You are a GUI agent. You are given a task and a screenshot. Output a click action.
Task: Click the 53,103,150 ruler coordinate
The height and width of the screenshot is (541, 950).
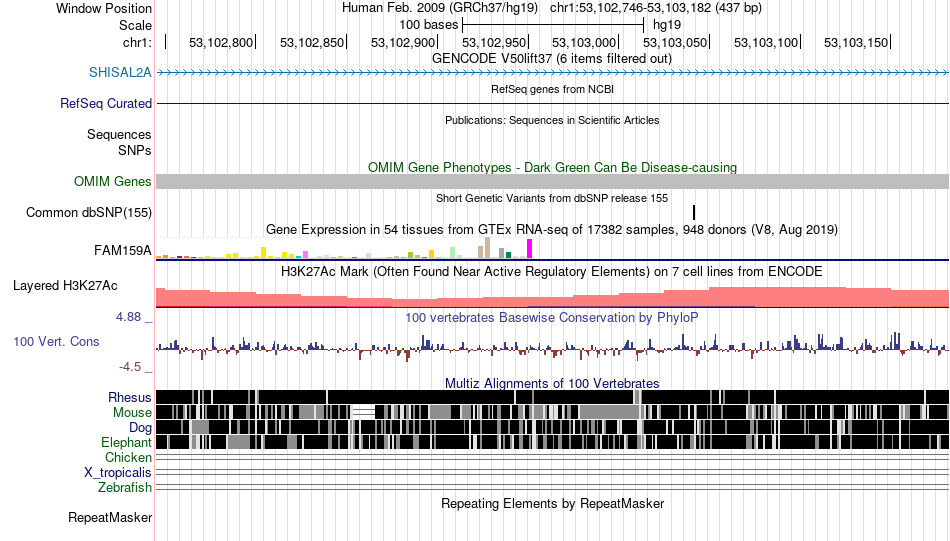856,42
